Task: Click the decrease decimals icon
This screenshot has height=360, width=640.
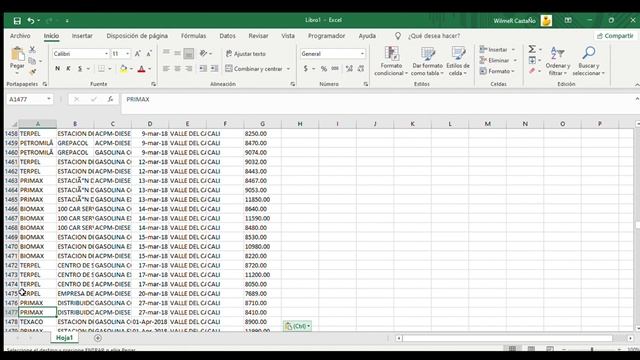Action: pyautogui.click(x=361, y=69)
